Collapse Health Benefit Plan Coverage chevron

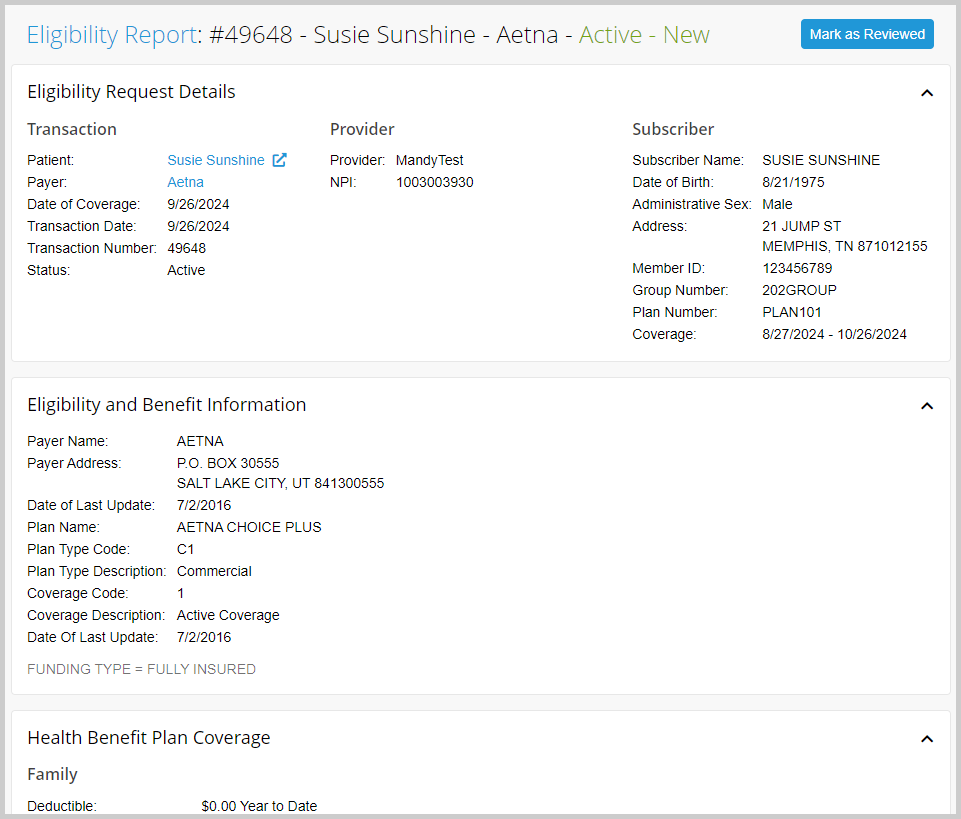926,739
